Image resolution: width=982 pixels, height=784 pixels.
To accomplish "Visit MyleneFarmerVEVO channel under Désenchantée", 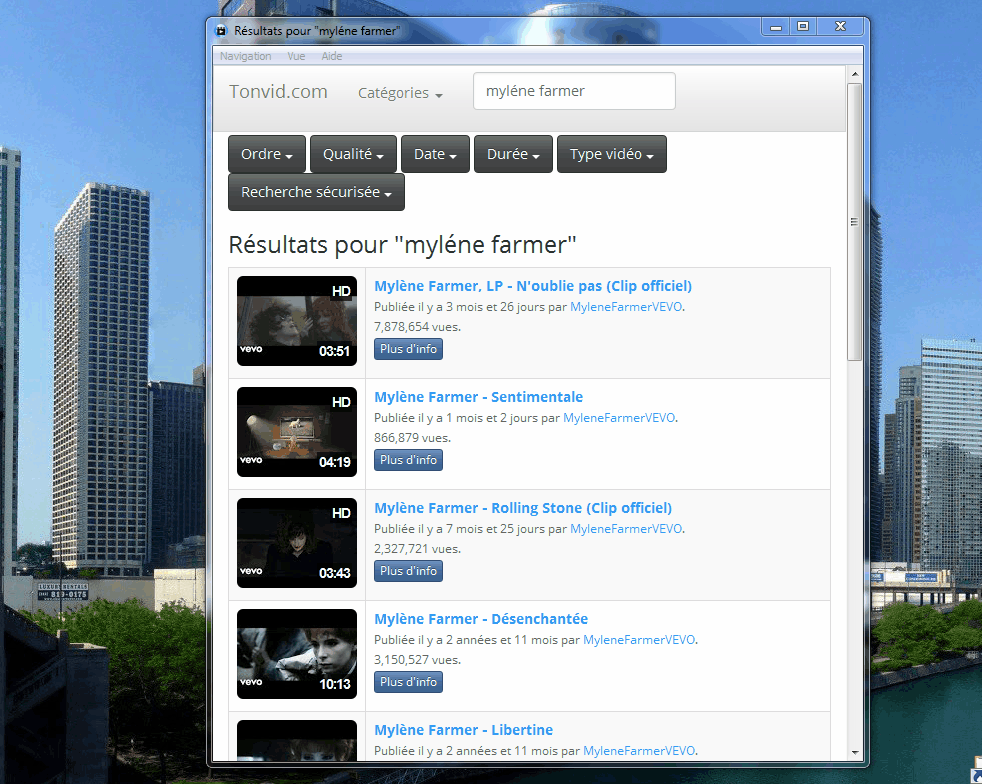I will [x=639, y=639].
